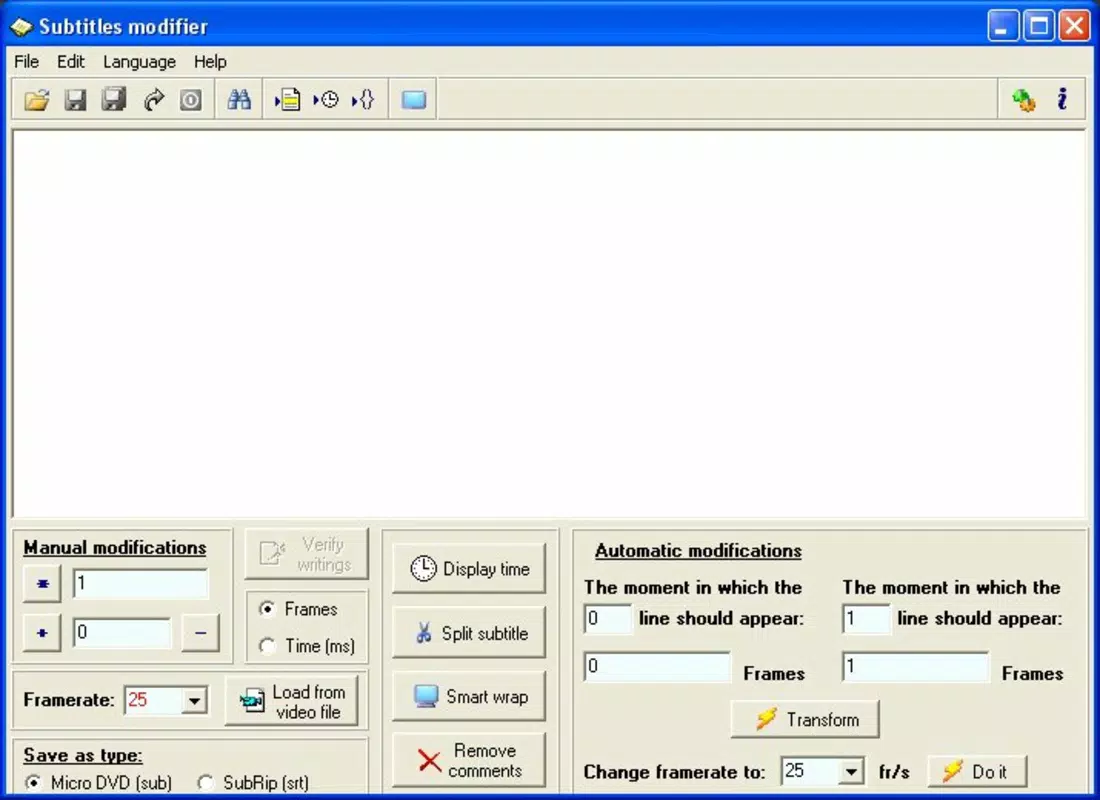Click the Do it button
This screenshot has height=800, width=1100.
click(977, 771)
